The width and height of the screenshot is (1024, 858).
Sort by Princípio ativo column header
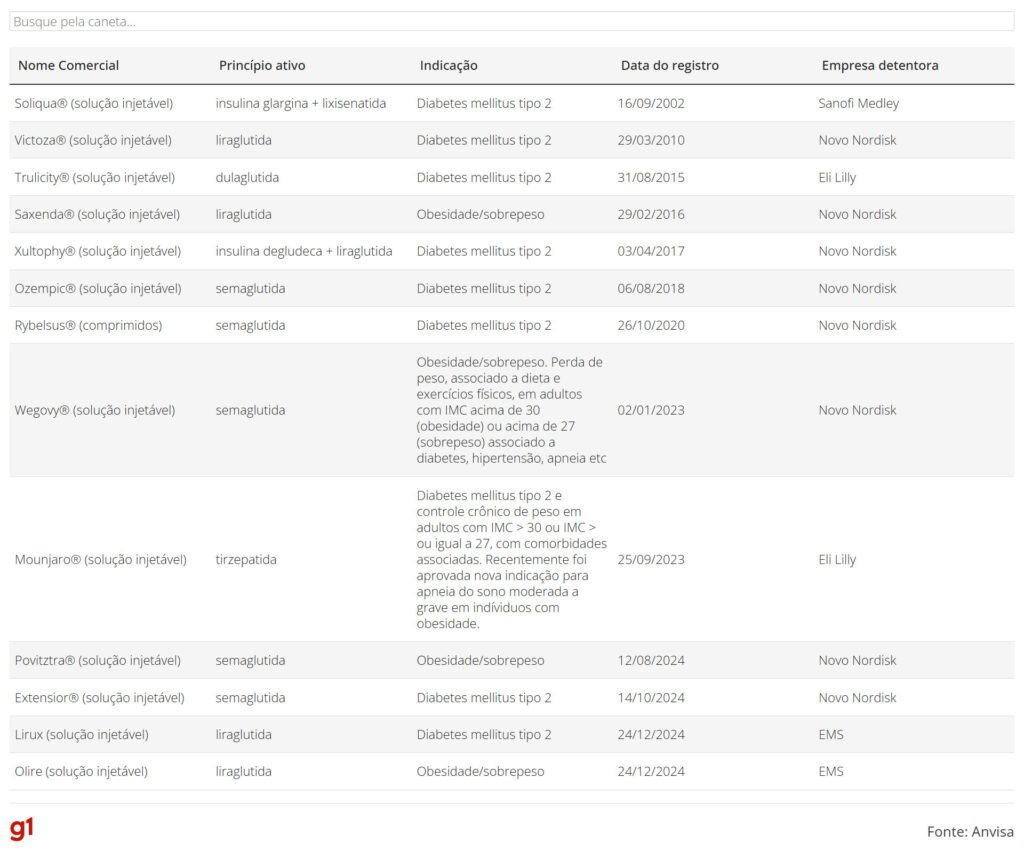[x=262, y=66]
